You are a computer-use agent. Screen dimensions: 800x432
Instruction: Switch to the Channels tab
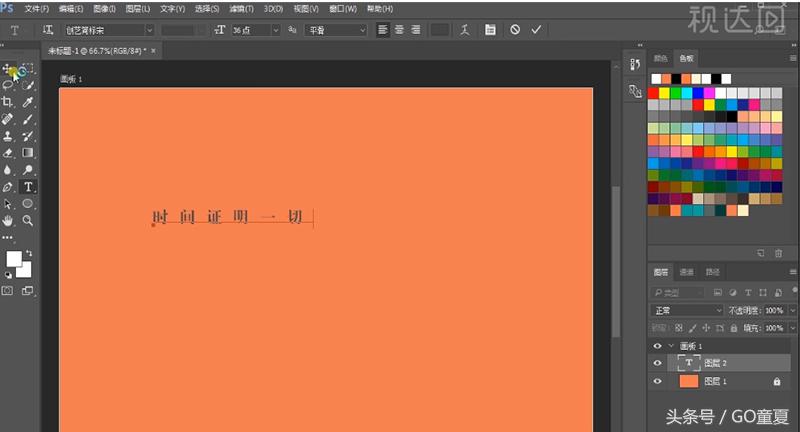click(687, 272)
